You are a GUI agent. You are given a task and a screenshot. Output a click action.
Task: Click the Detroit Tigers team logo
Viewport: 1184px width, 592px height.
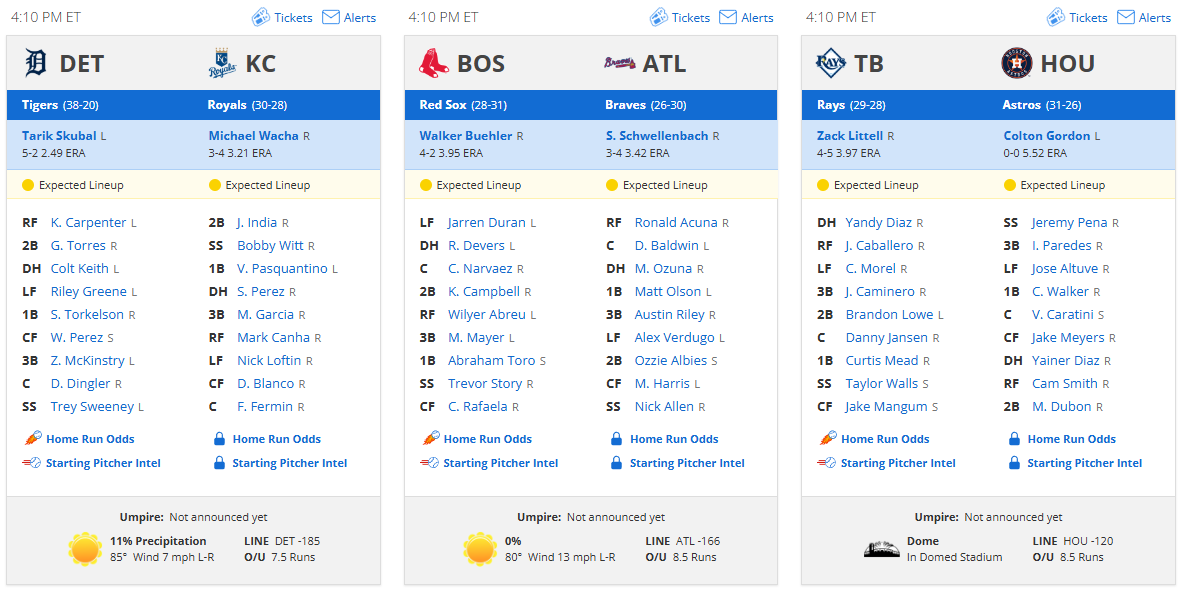(35, 63)
